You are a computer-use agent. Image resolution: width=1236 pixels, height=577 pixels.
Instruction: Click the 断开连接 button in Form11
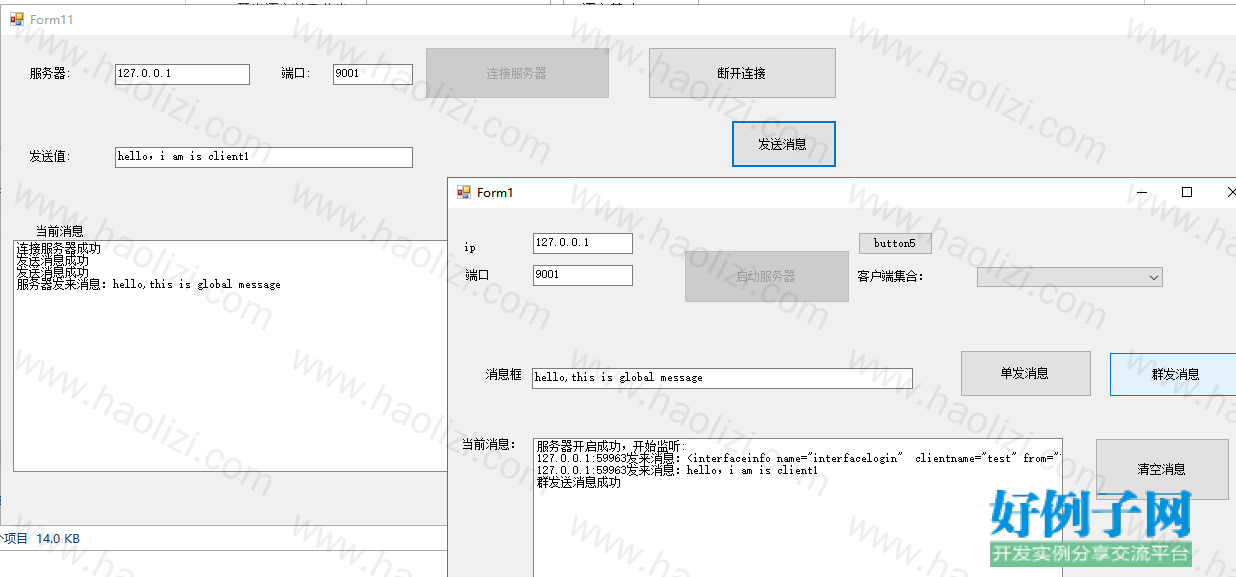click(x=742, y=73)
